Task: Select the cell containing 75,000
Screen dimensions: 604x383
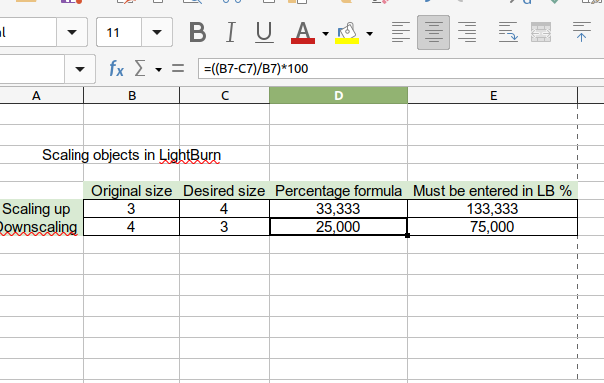Action: pyautogui.click(x=493, y=227)
